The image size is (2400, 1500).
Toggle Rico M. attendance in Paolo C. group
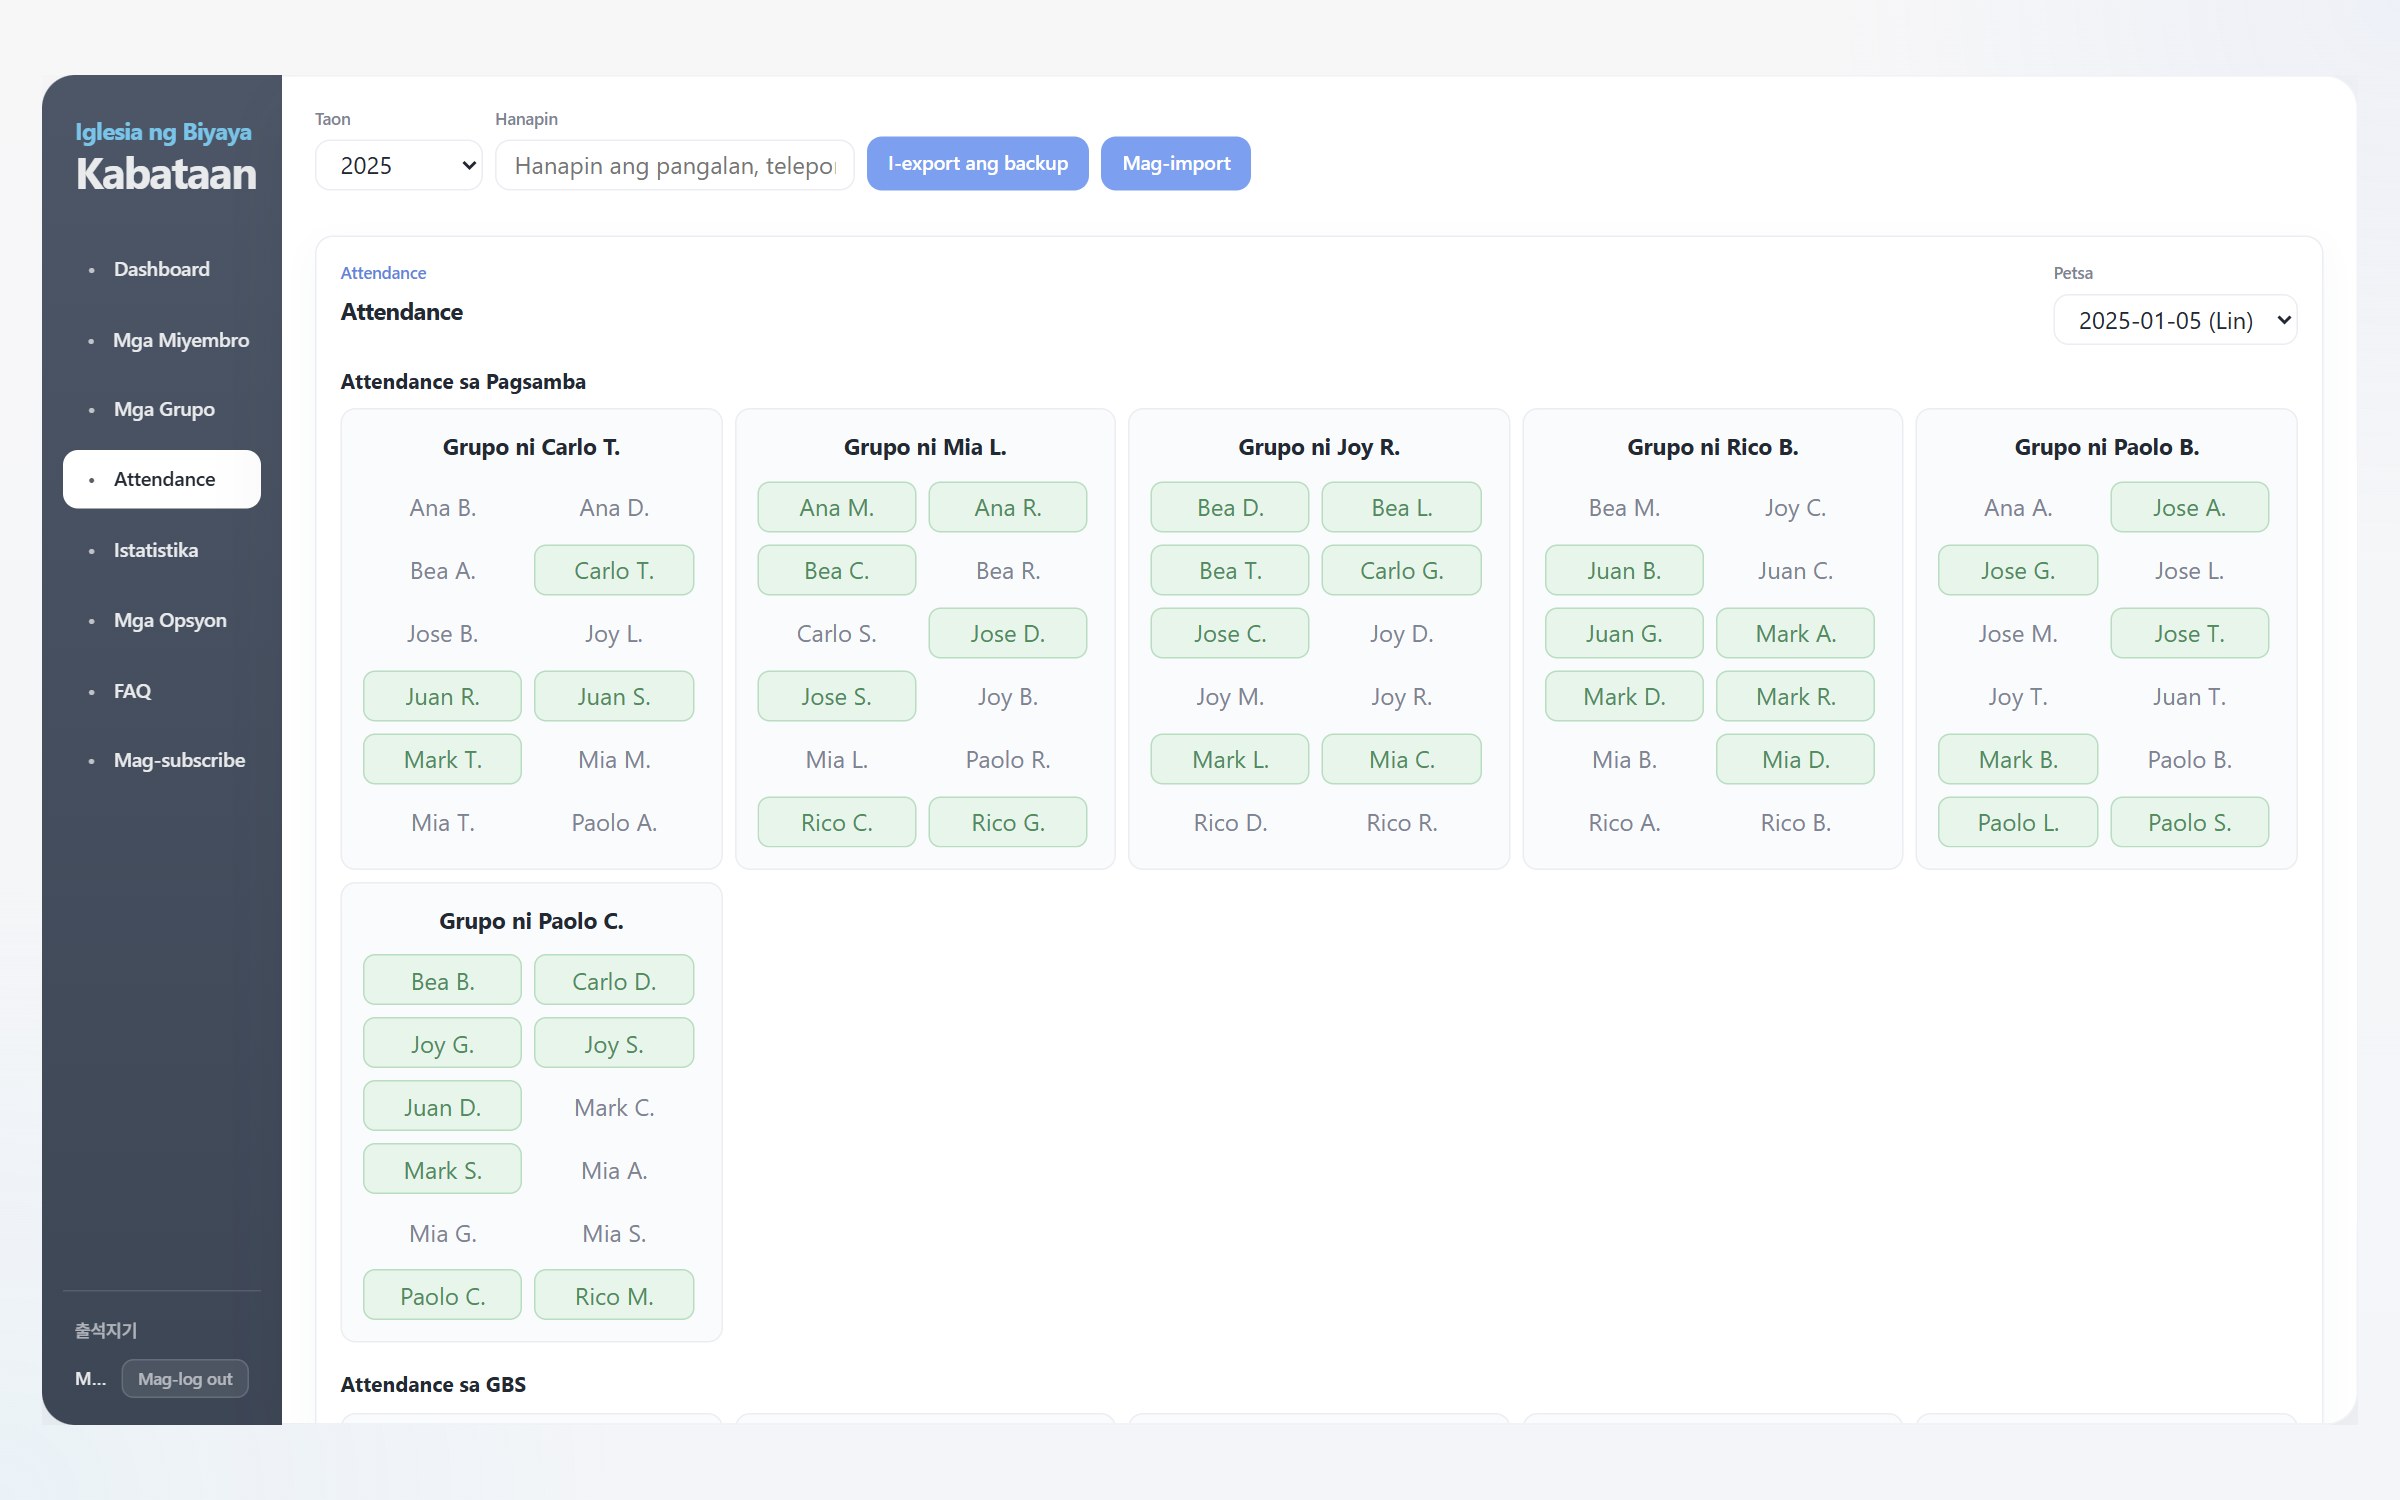click(x=614, y=1296)
